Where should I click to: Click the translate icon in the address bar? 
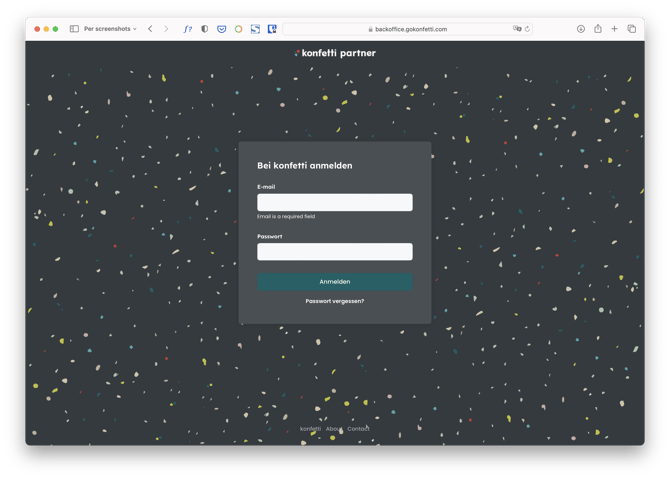pos(517,29)
